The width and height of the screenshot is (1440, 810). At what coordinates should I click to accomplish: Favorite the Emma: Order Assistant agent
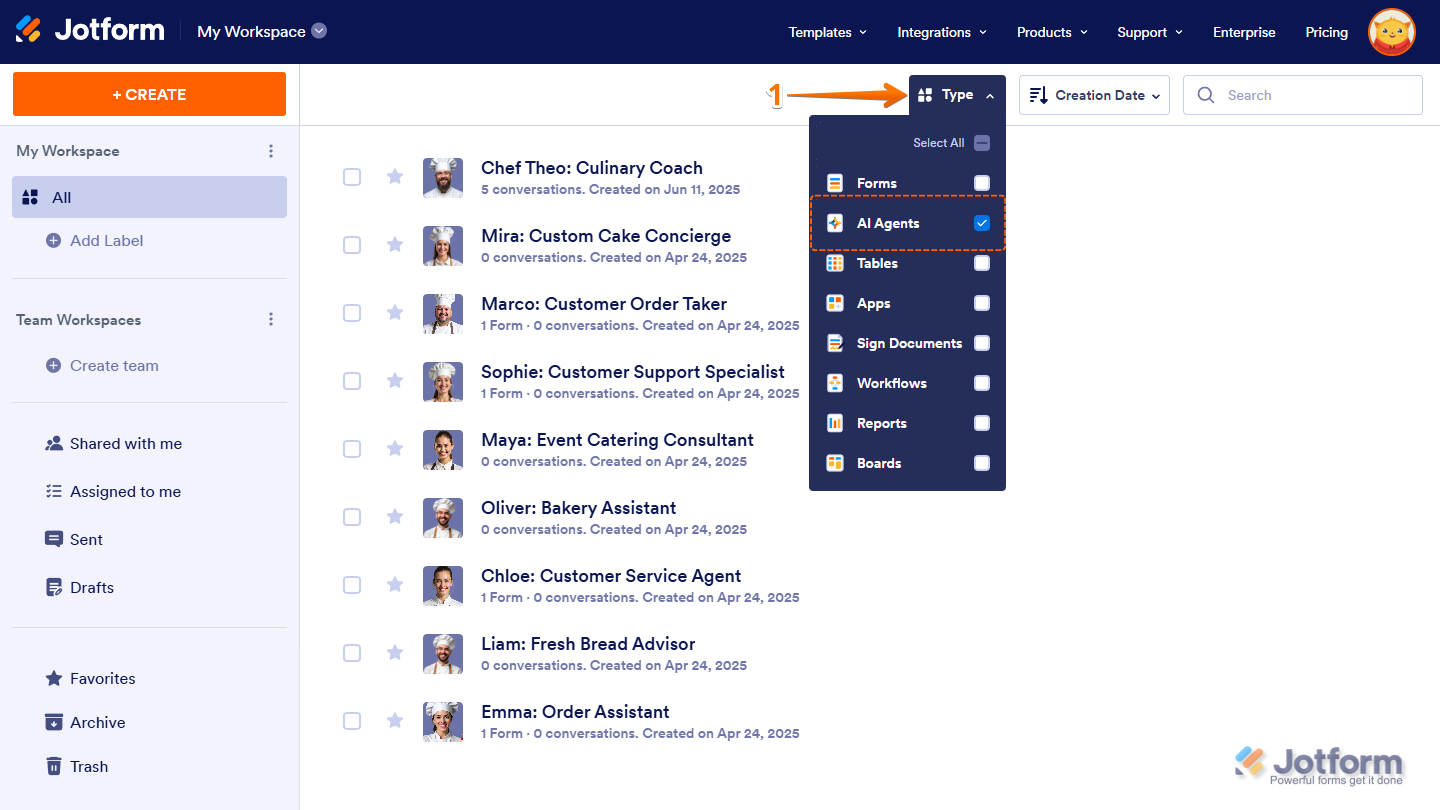pos(395,721)
